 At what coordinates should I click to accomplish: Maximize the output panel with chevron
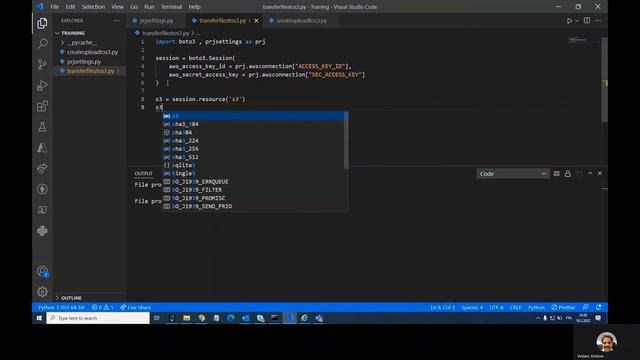590,173
